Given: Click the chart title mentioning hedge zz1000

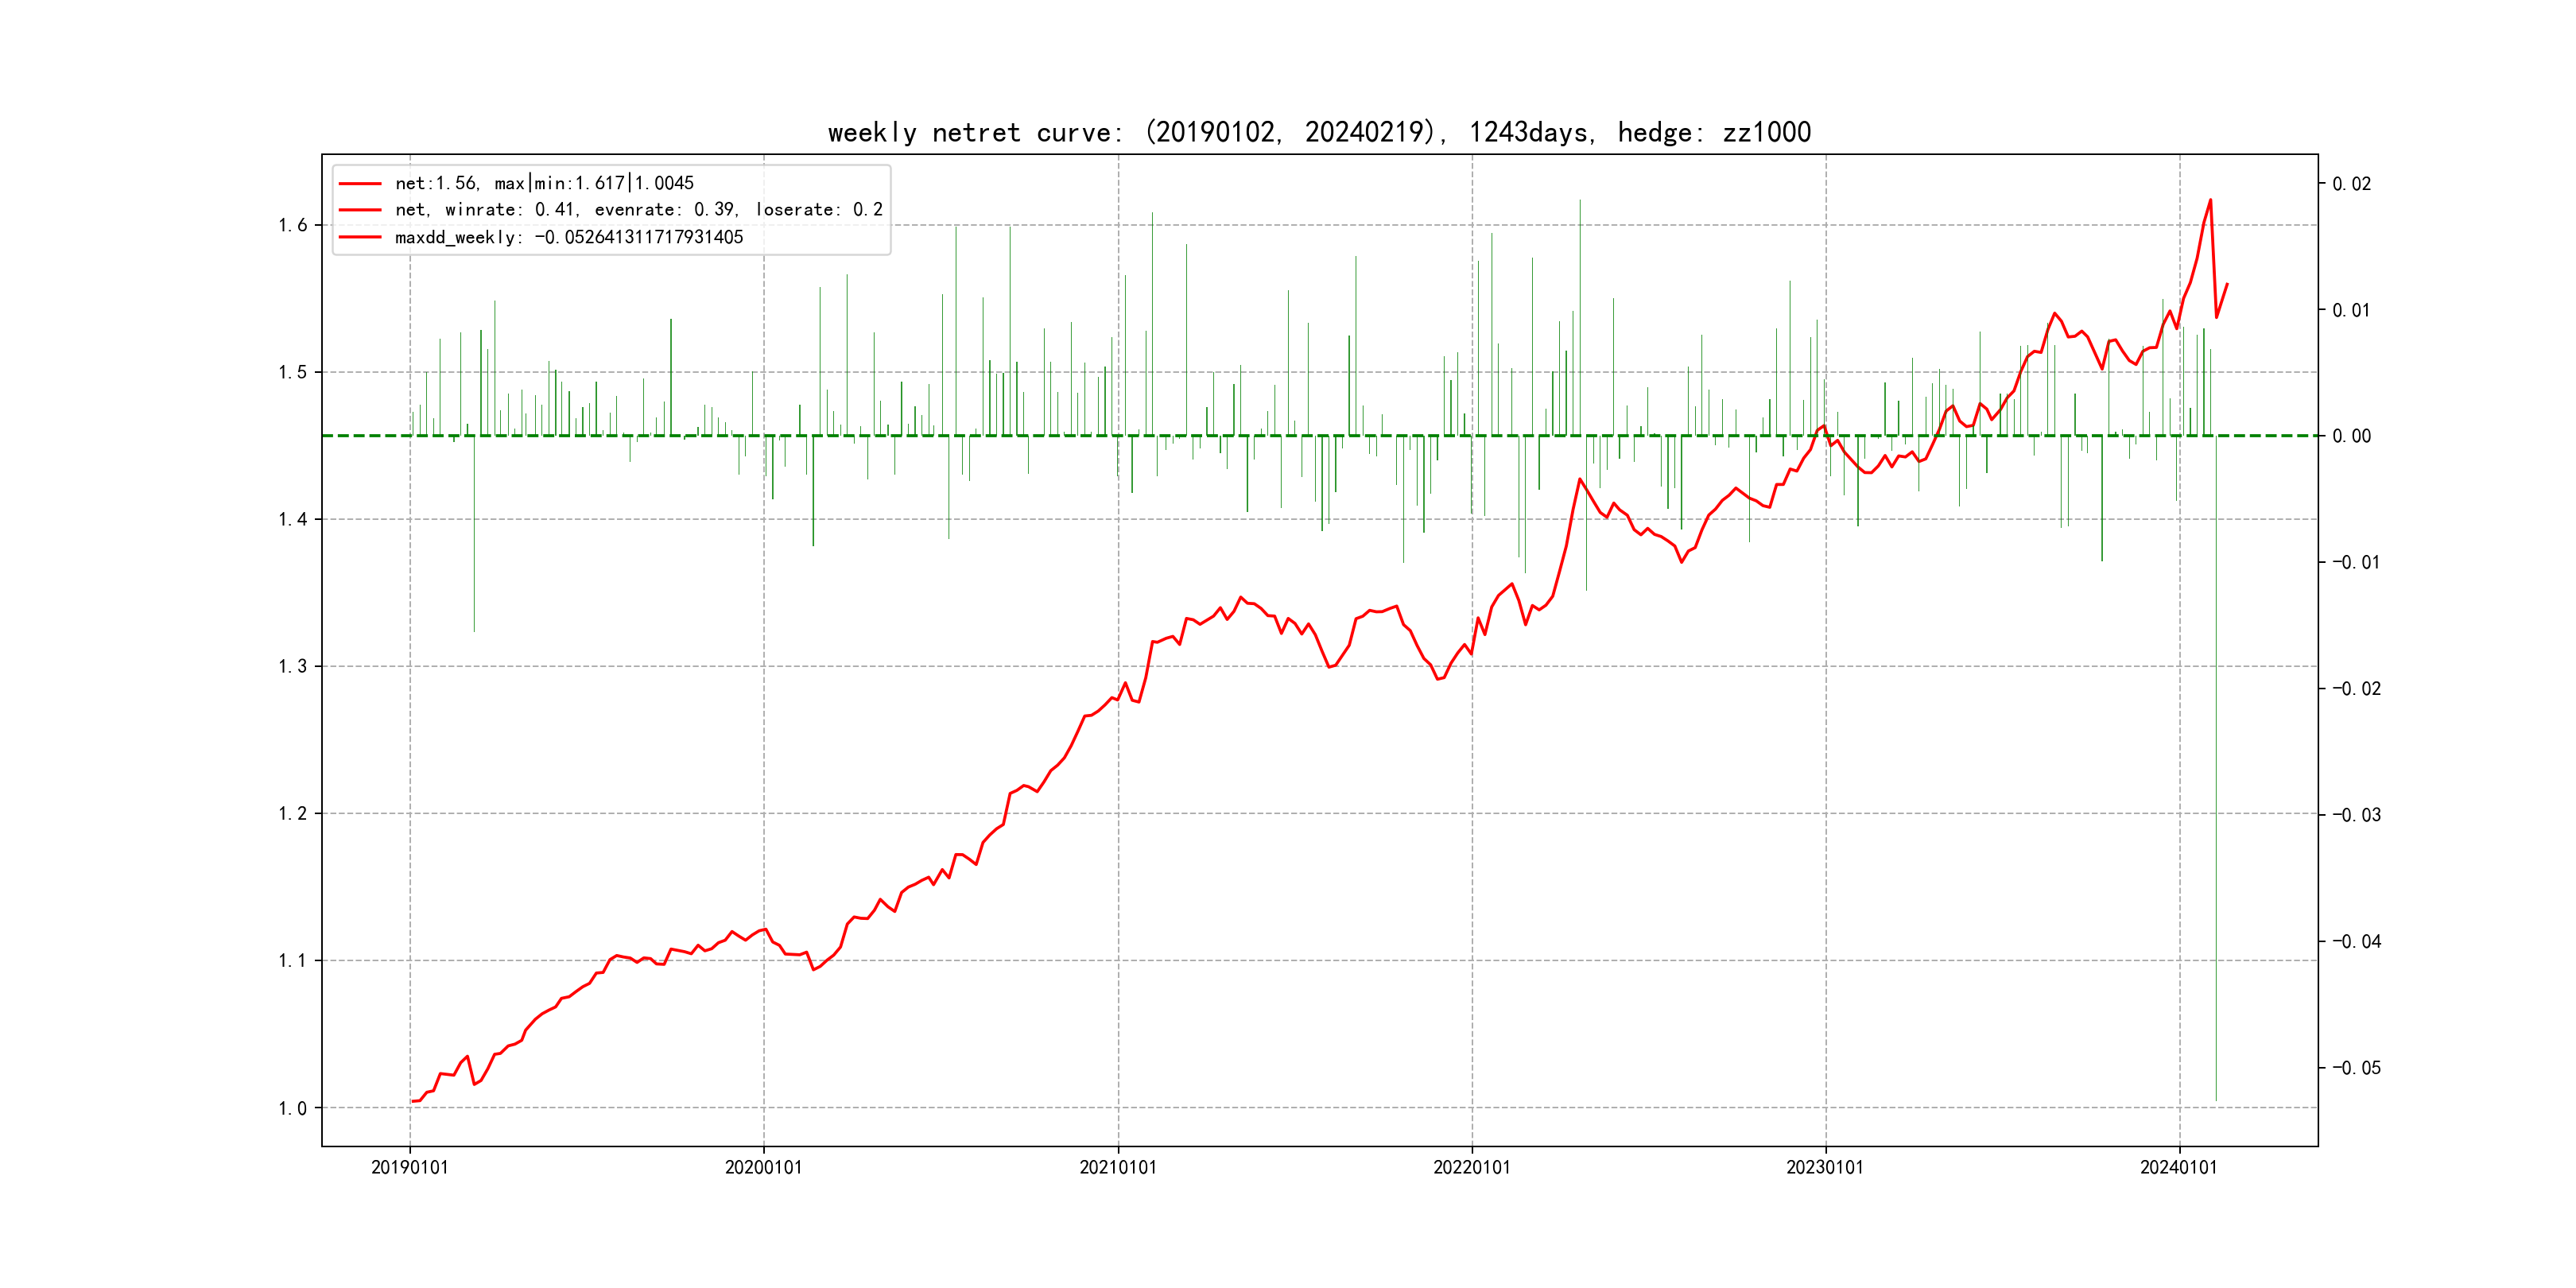Looking at the screenshot, I should pos(1319,132).
